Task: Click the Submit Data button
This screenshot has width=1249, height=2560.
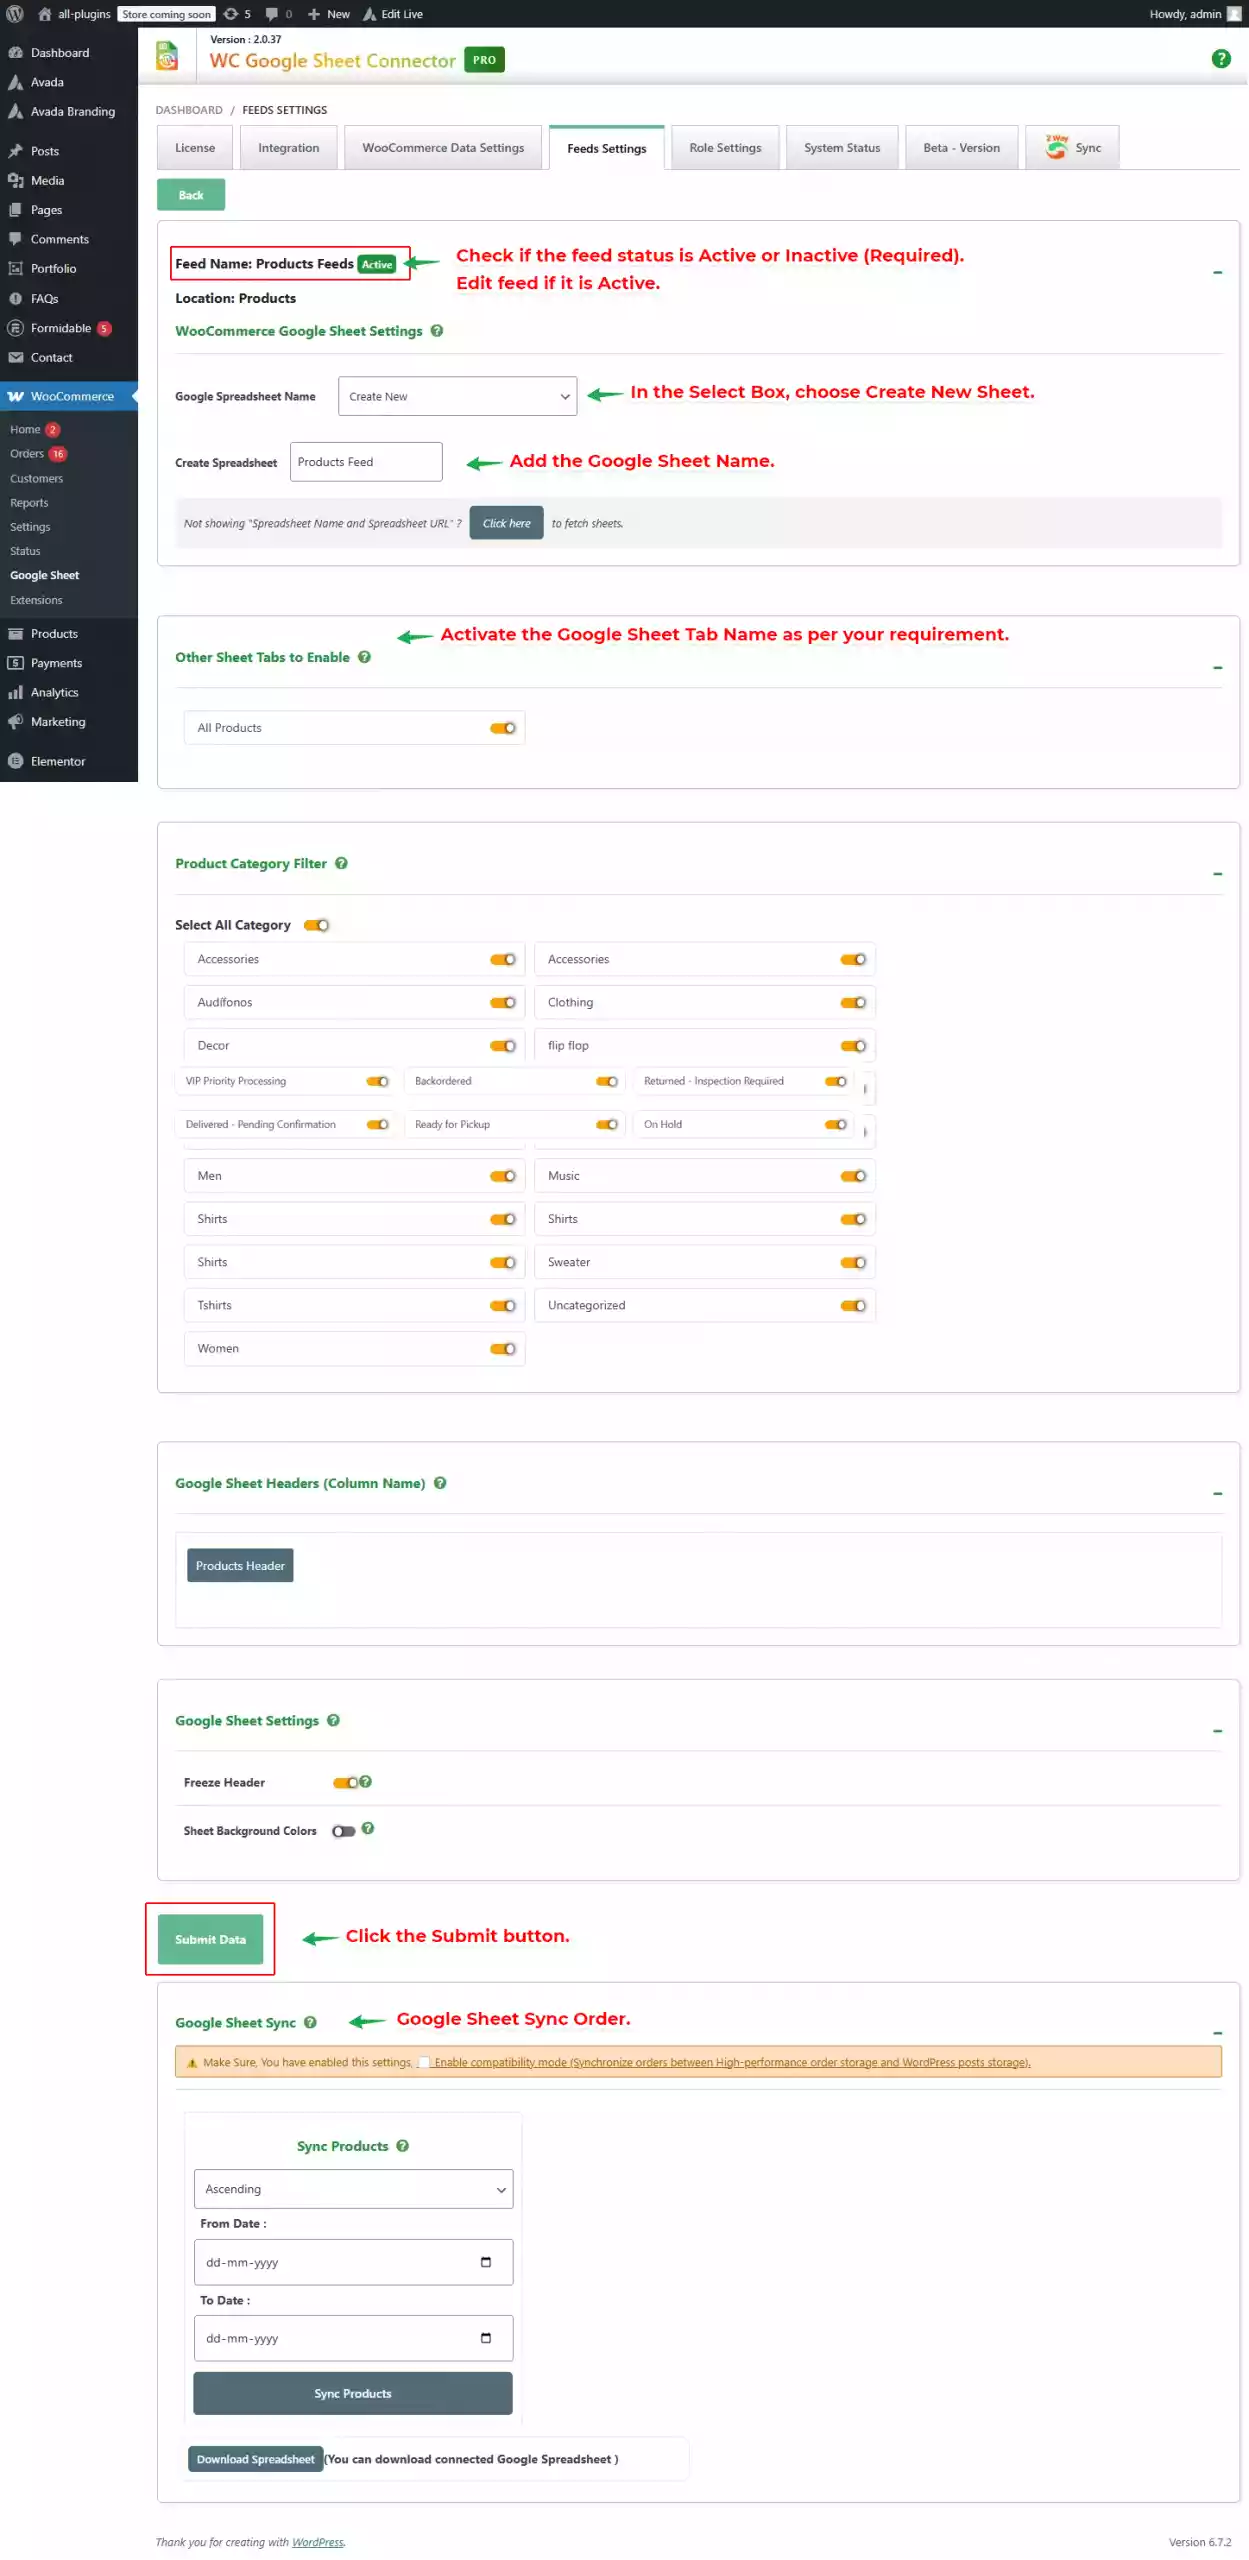Action: 210,1939
